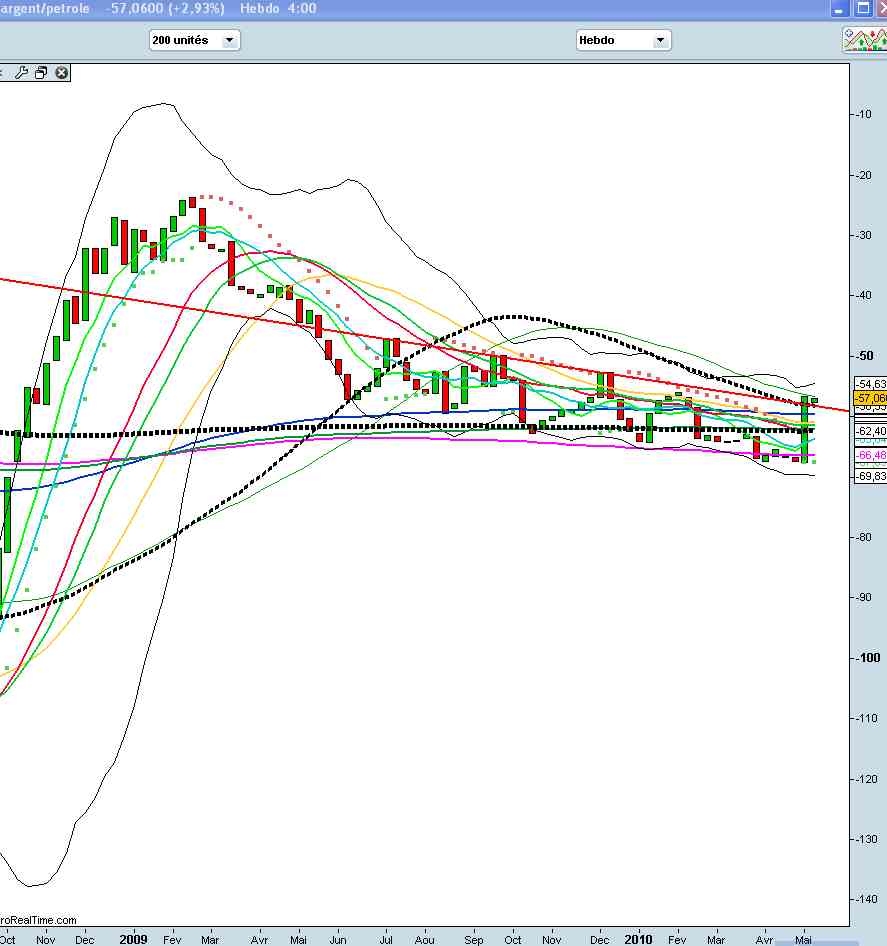
Task: Click the Sep label on the time axis
Action: tap(474, 940)
